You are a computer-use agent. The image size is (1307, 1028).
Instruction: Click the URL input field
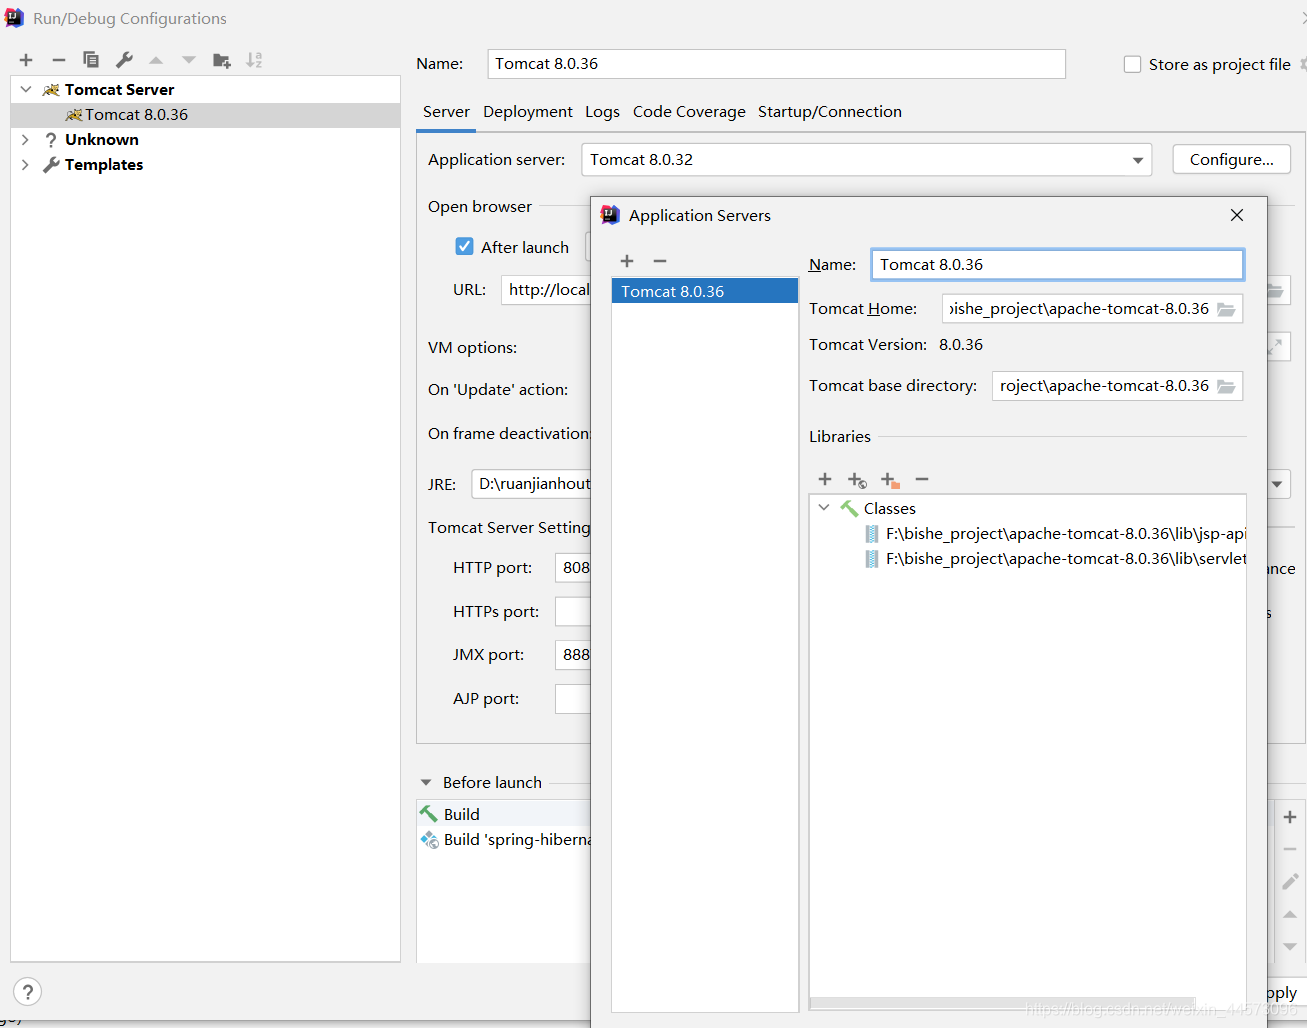(546, 290)
